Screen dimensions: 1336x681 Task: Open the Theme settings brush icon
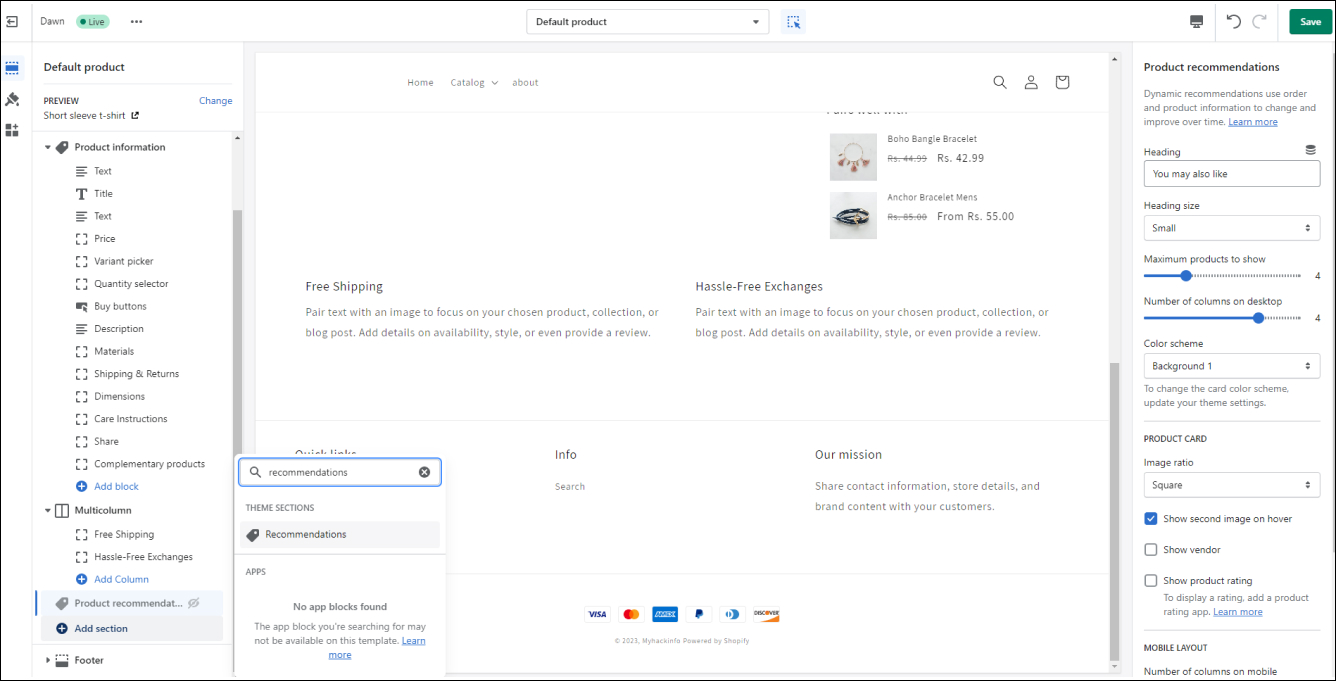pos(12,99)
